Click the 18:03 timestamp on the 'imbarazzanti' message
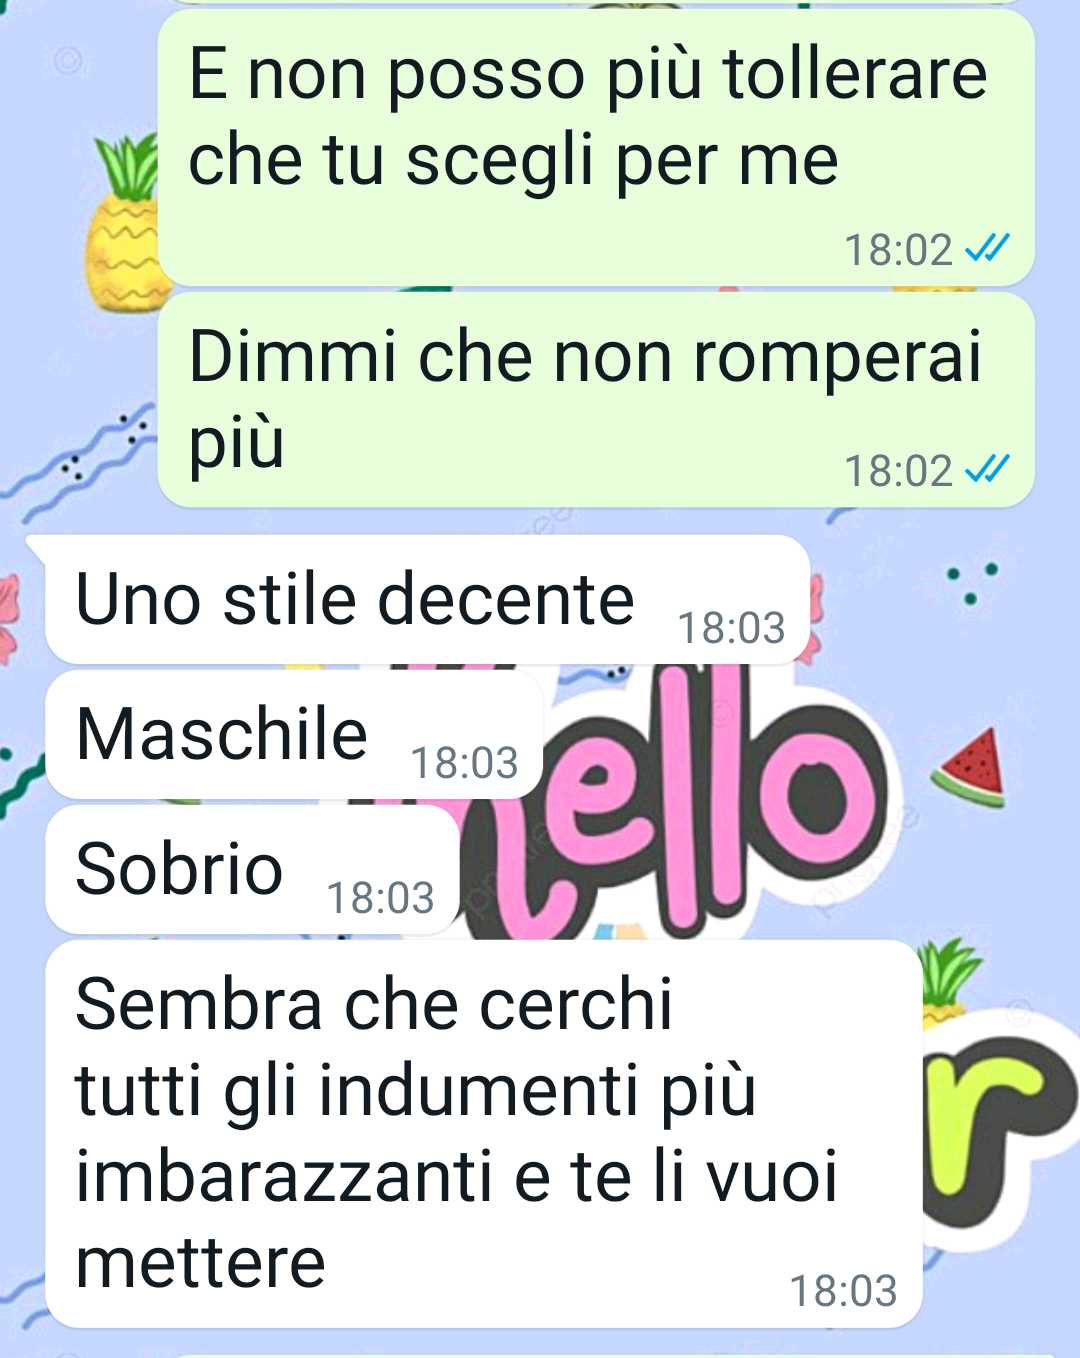This screenshot has width=1080, height=1358. pos(843,1291)
